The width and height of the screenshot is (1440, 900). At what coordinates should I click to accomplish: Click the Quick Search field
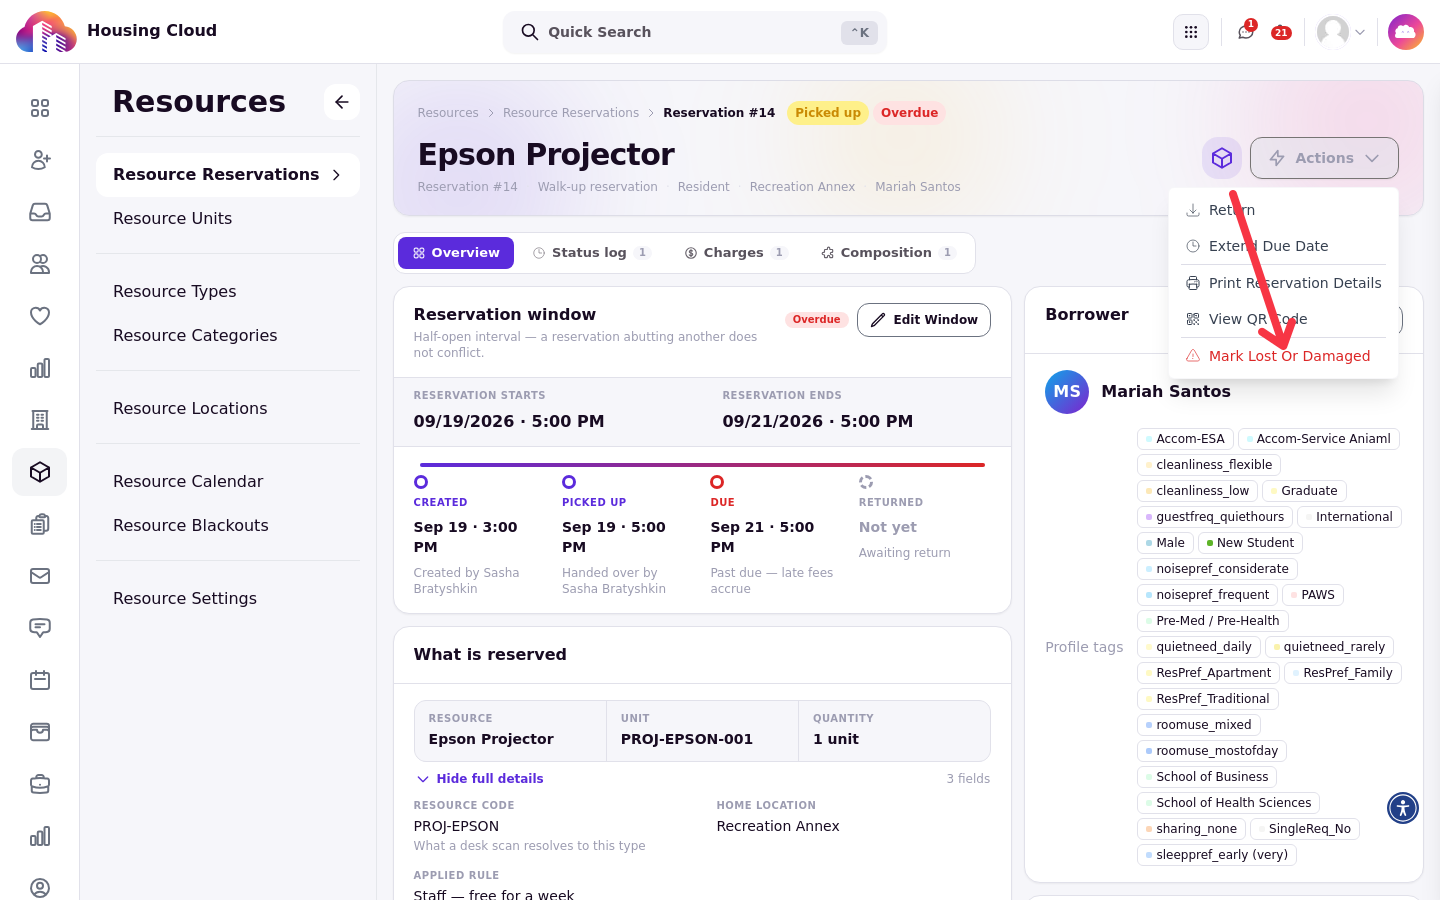[x=695, y=32]
